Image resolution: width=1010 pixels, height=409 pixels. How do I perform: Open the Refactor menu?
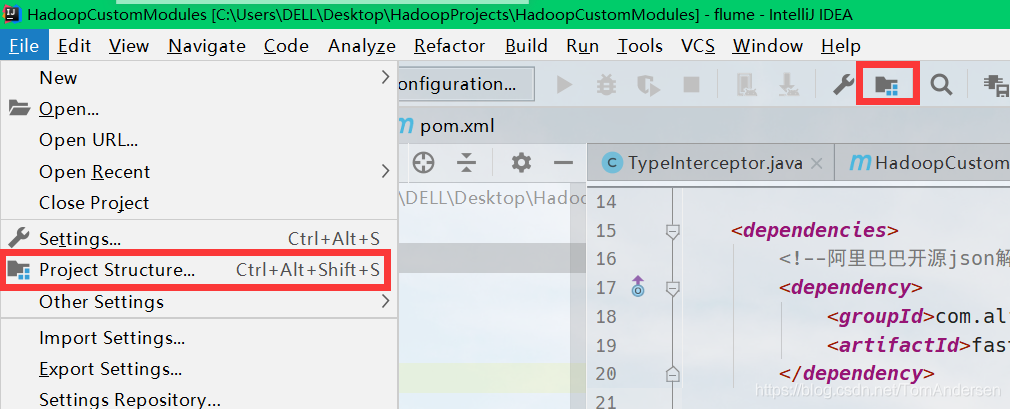(450, 46)
